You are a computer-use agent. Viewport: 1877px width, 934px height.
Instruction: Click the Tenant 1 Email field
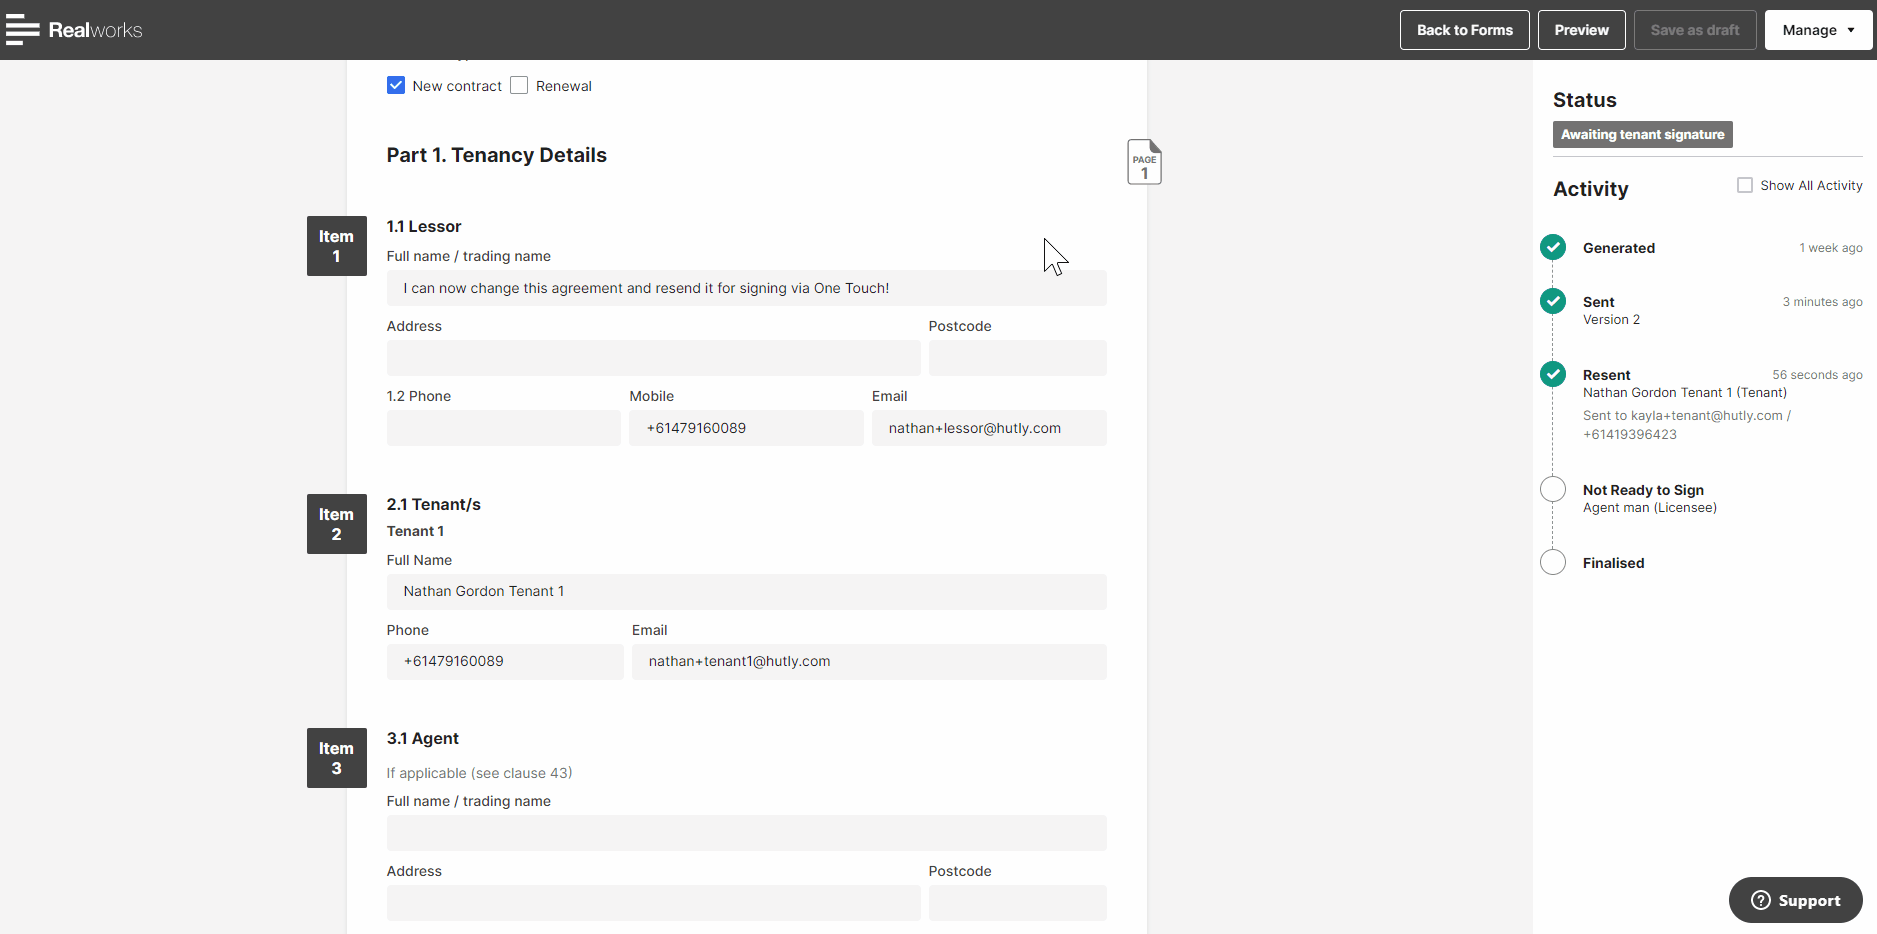coord(869,662)
